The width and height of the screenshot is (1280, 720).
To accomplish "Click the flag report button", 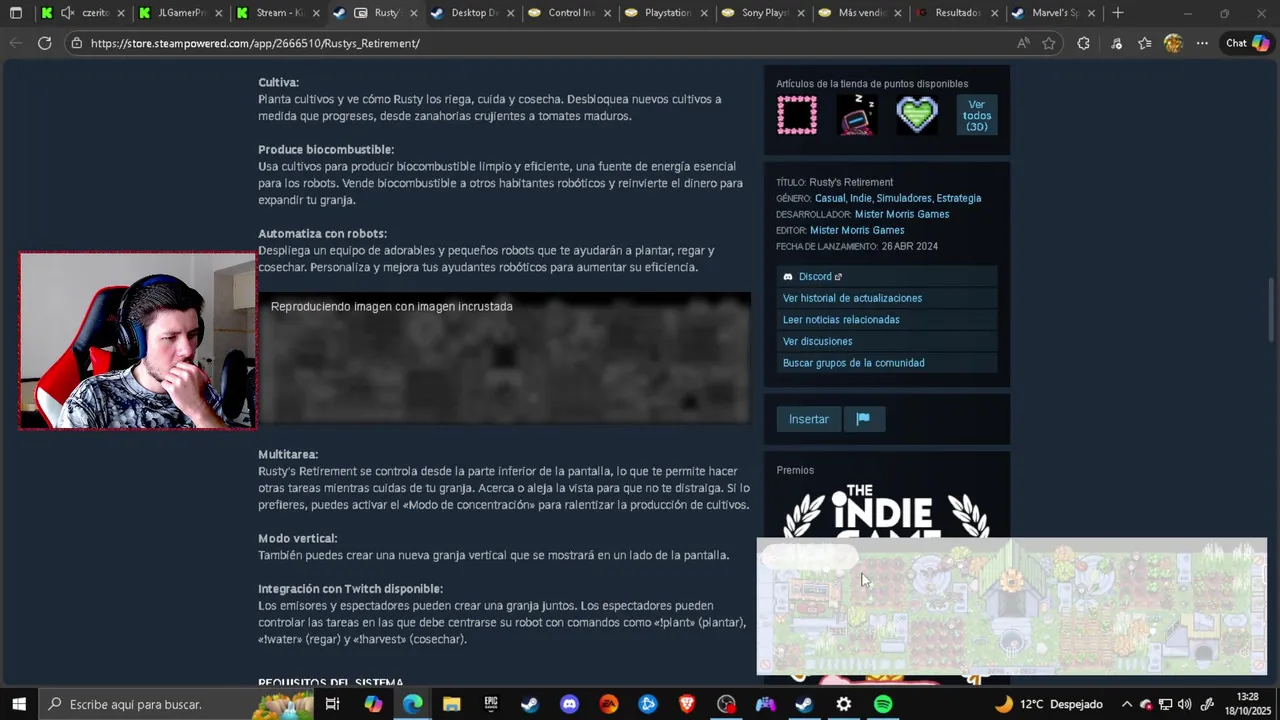I will pyautogui.click(x=864, y=419).
